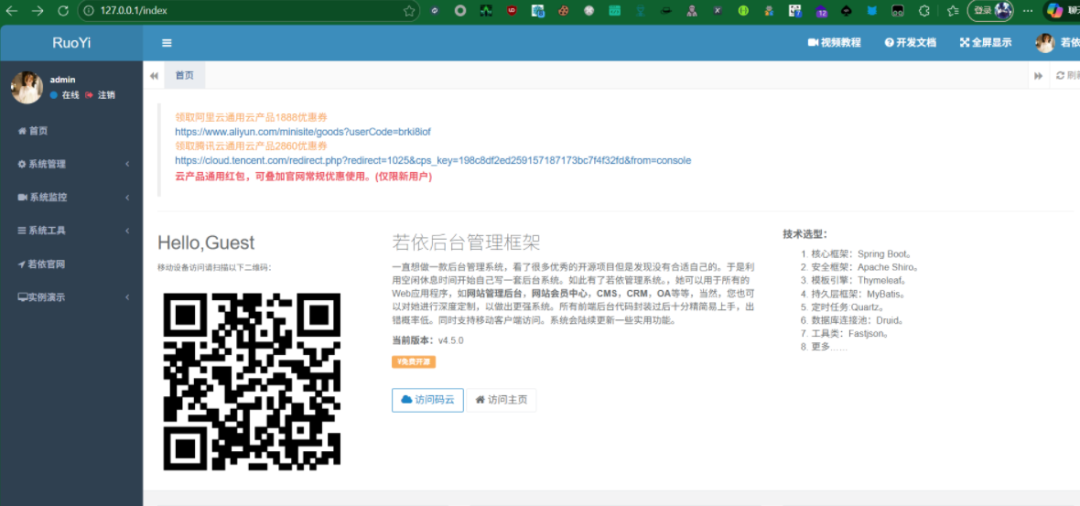Click the site info icon in address bar
Image resolution: width=1080 pixels, height=506 pixels.
tap(89, 11)
